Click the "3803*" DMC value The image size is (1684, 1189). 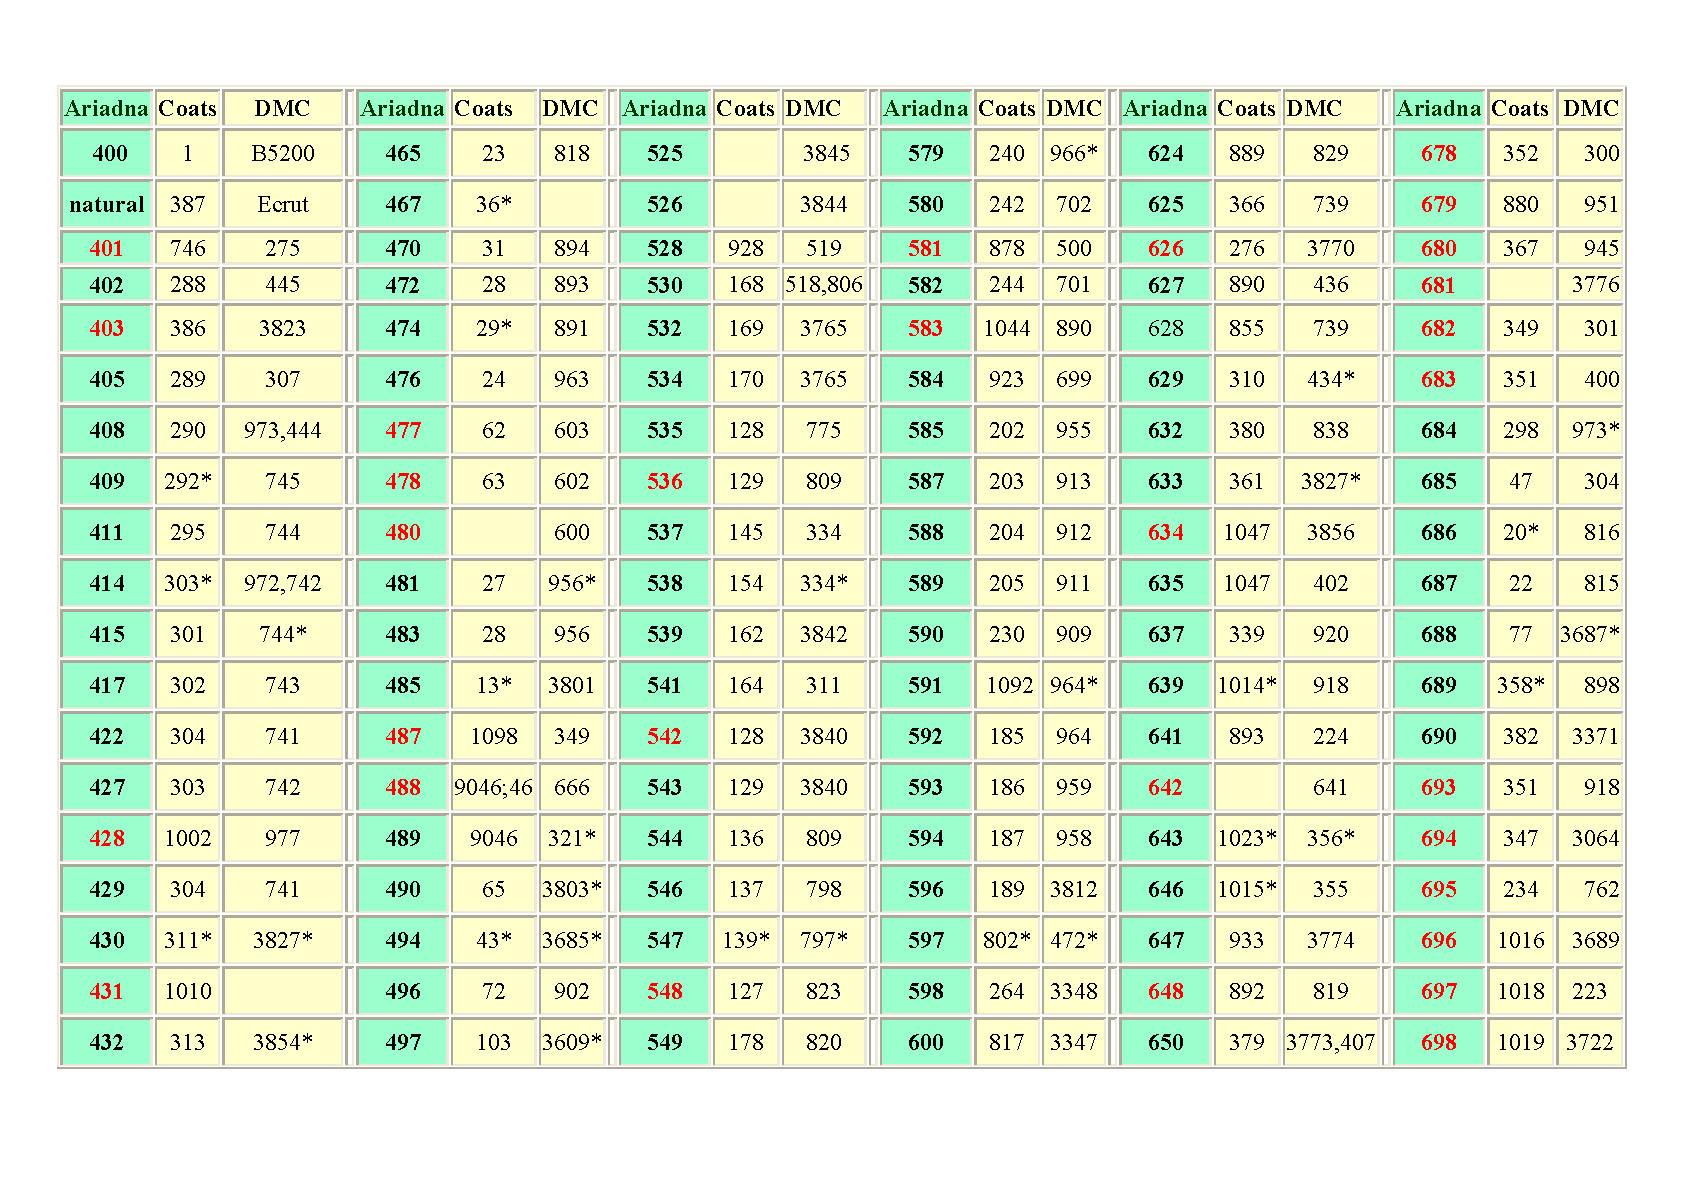[x=572, y=890]
